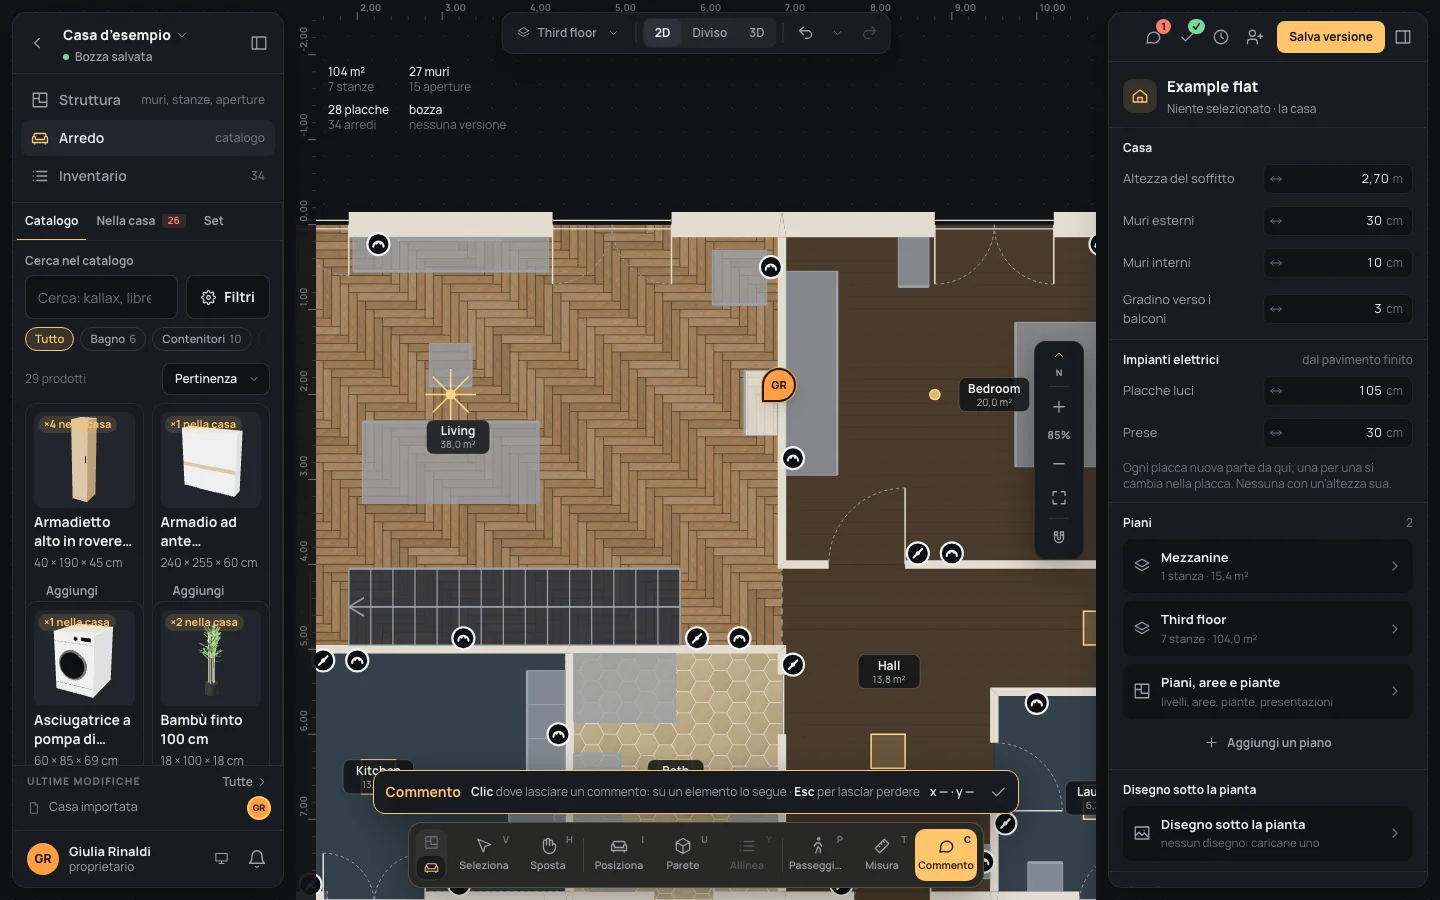
Task: Collapse the left sidebar panel
Action: 259,43
